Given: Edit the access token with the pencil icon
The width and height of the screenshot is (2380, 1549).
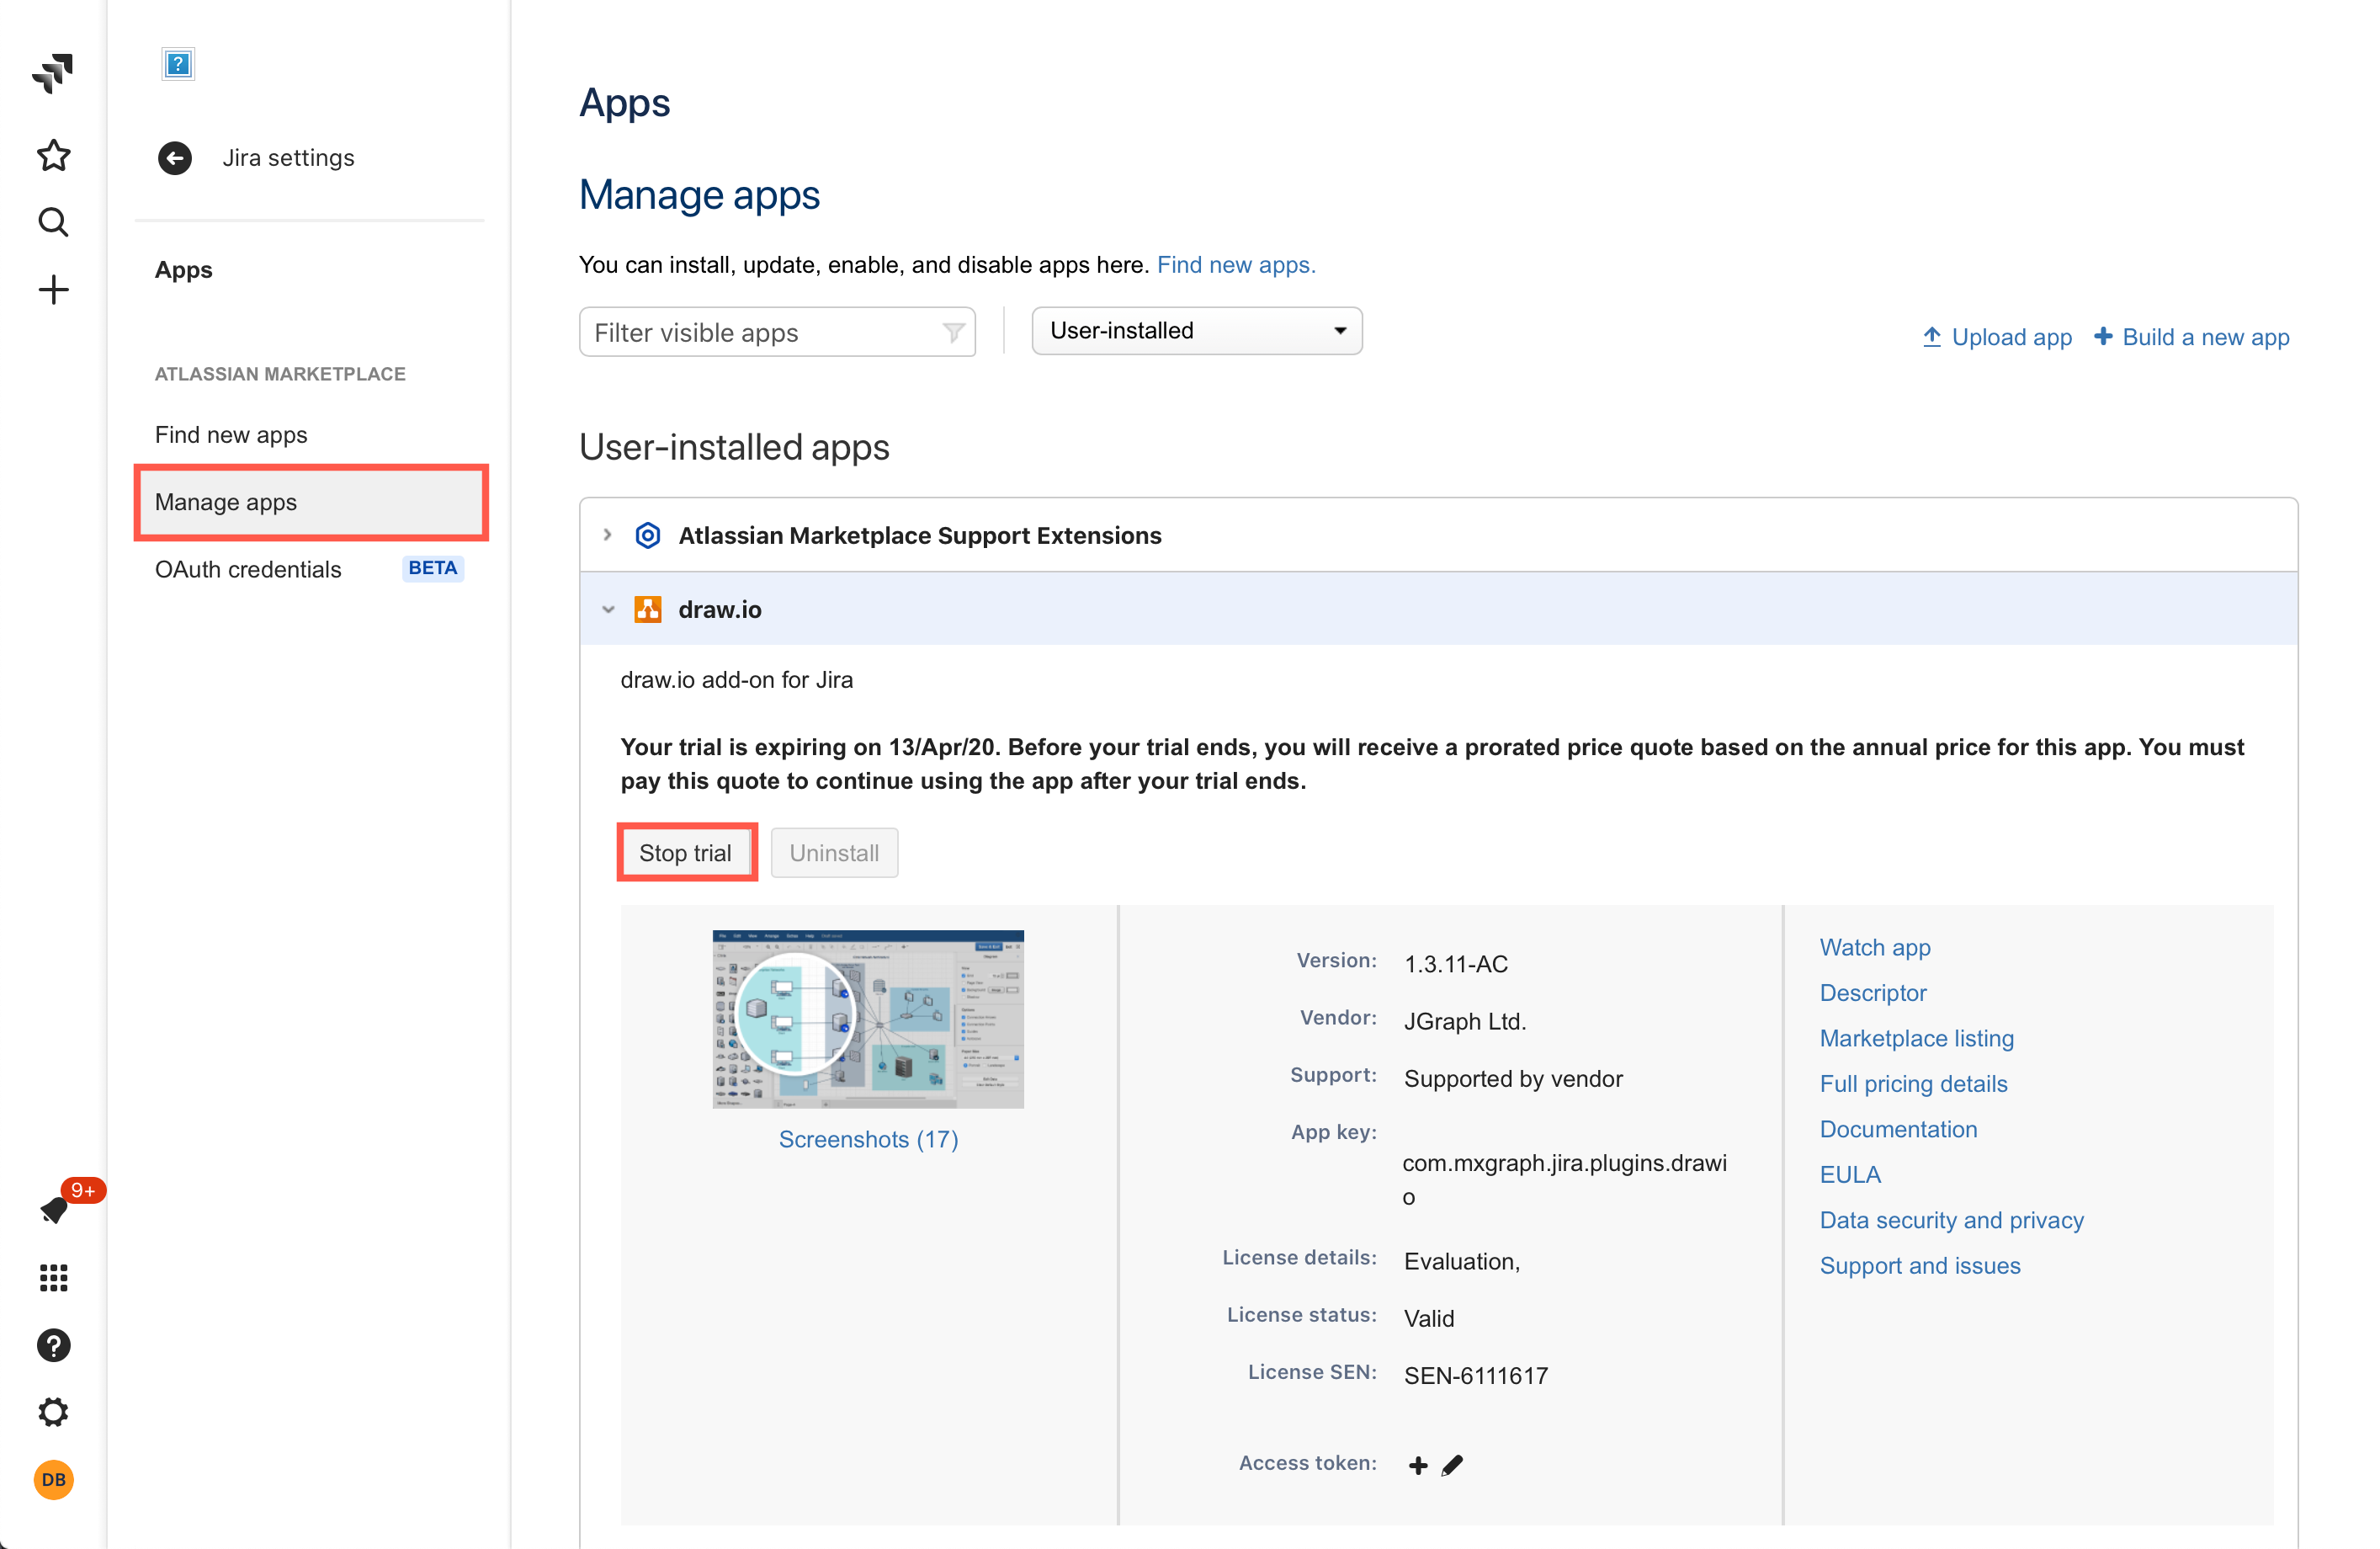Looking at the screenshot, I should coord(1452,1464).
